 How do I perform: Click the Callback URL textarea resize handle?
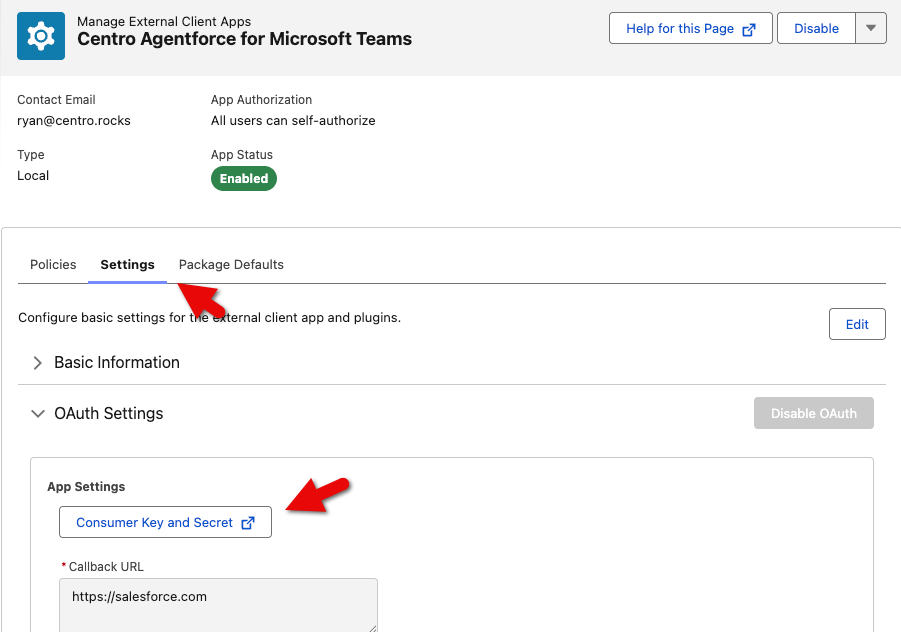coord(372,627)
